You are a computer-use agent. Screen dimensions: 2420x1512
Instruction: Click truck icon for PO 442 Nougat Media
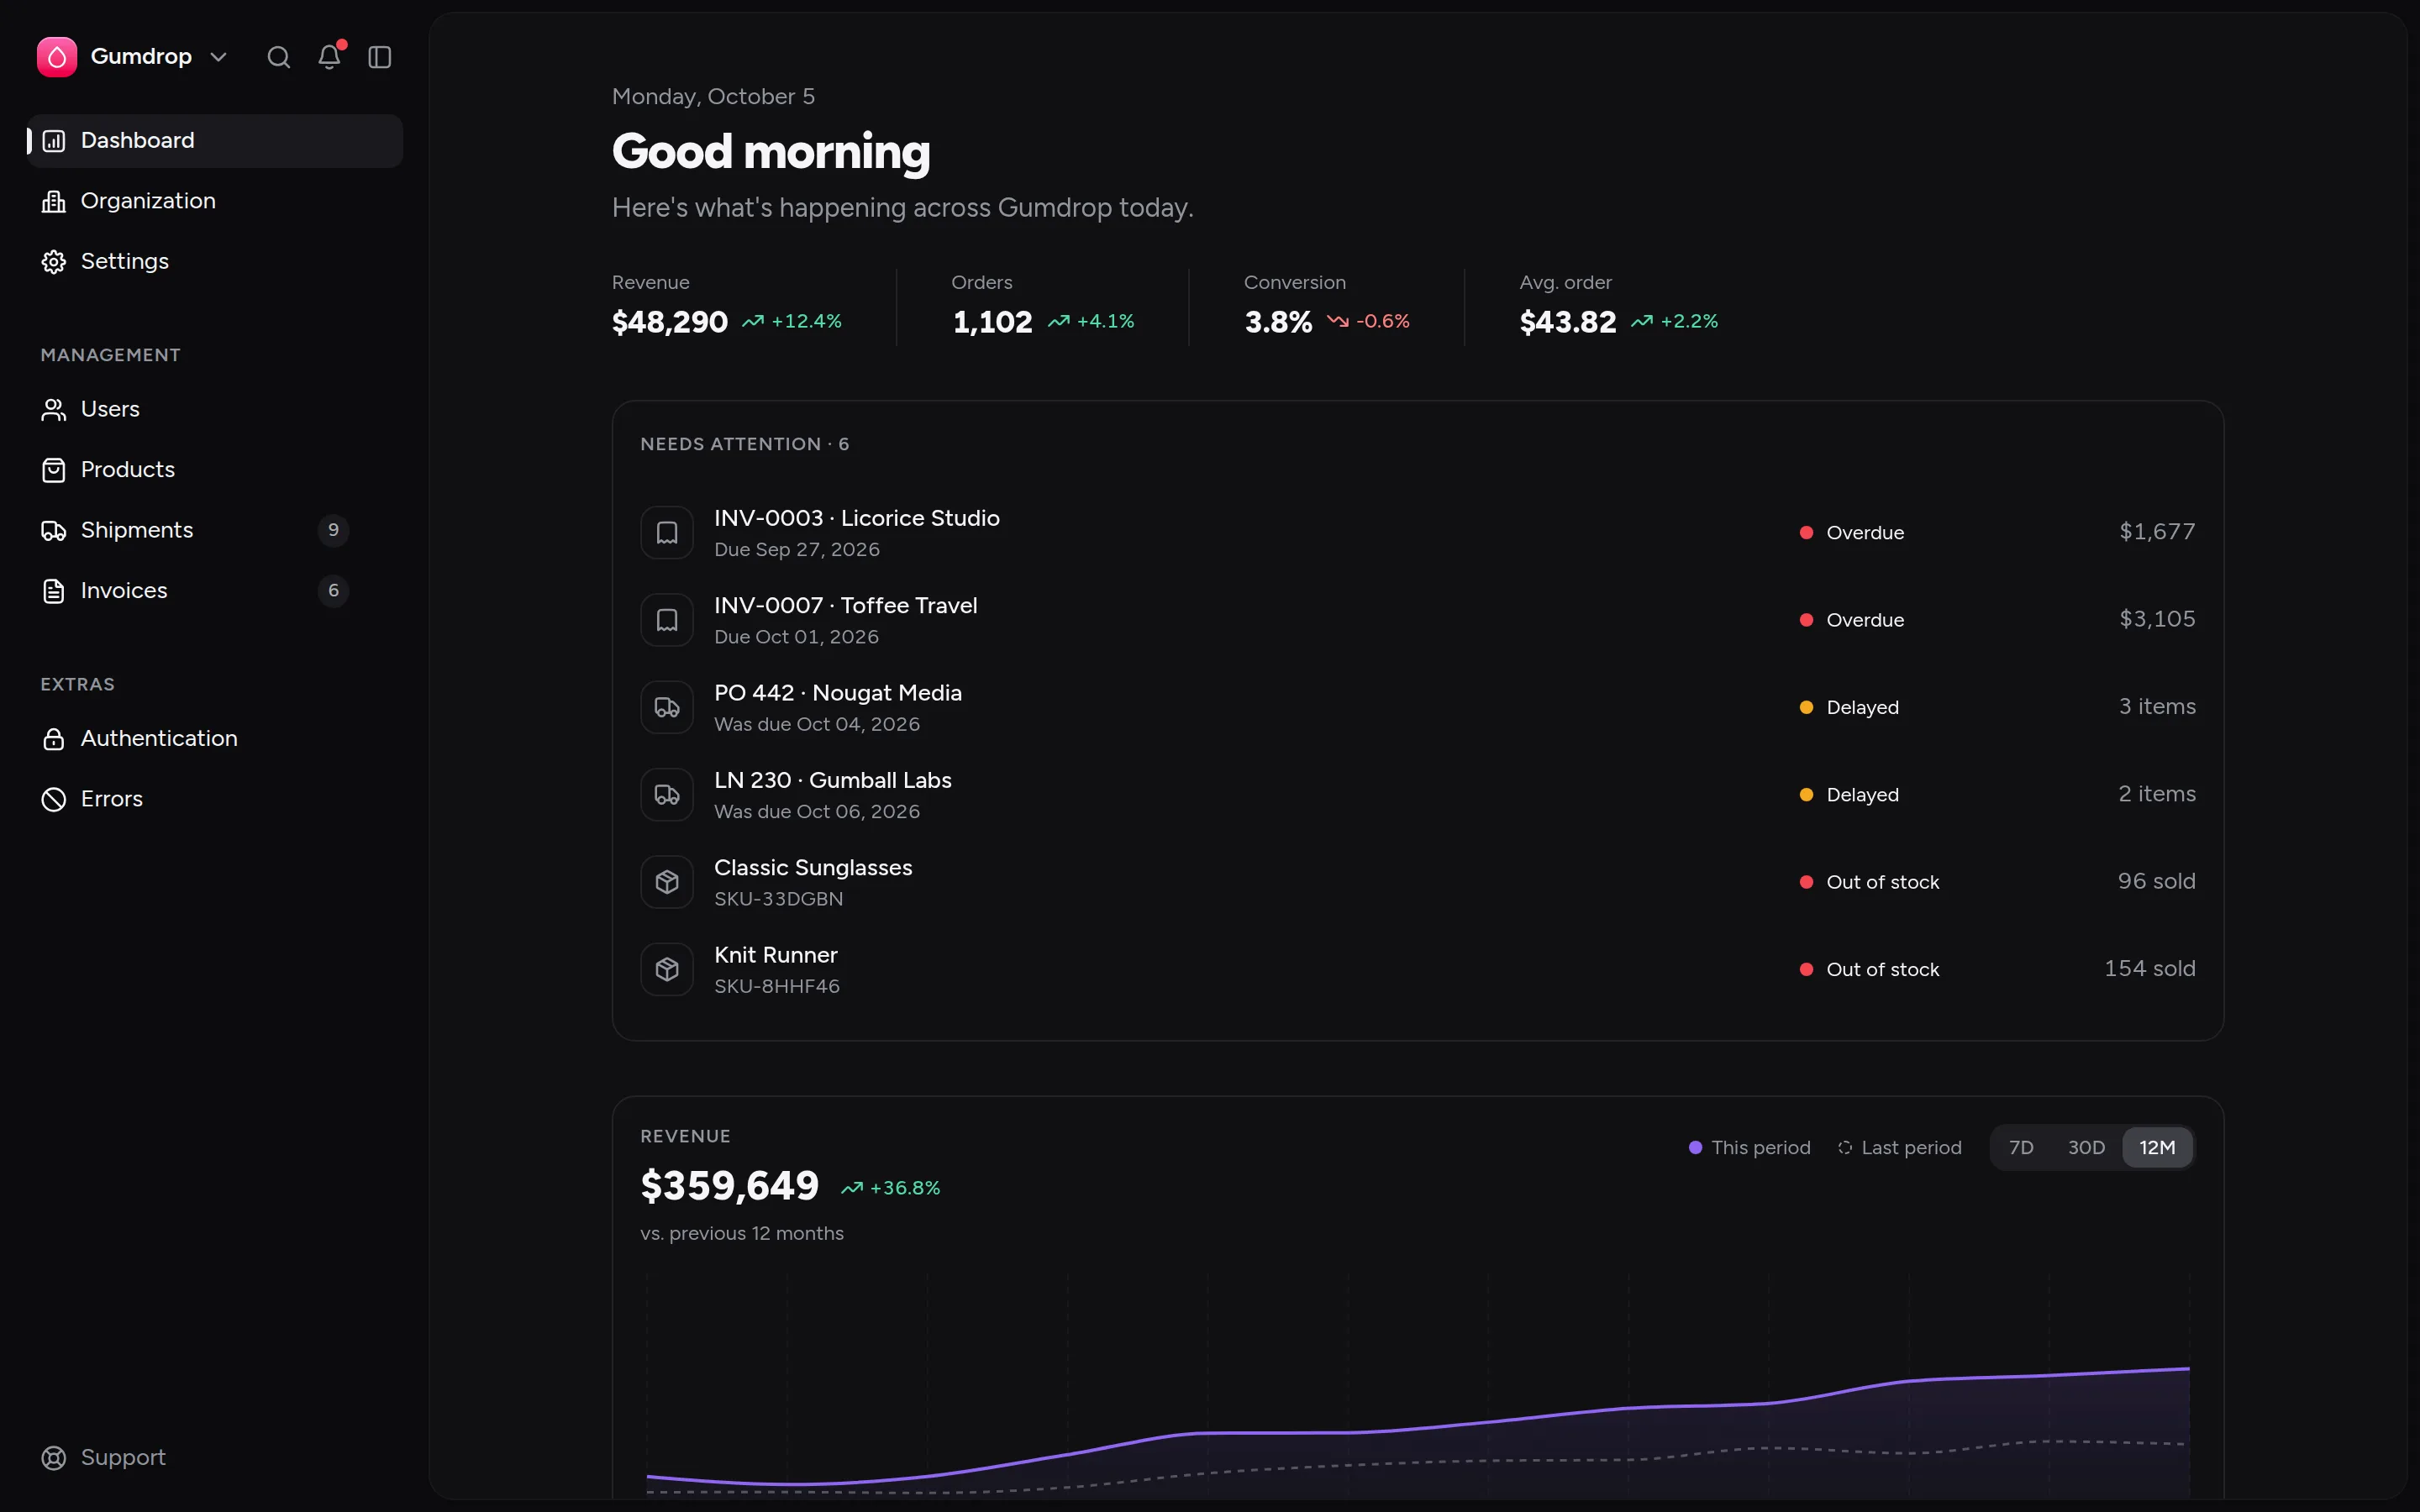(667, 708)
